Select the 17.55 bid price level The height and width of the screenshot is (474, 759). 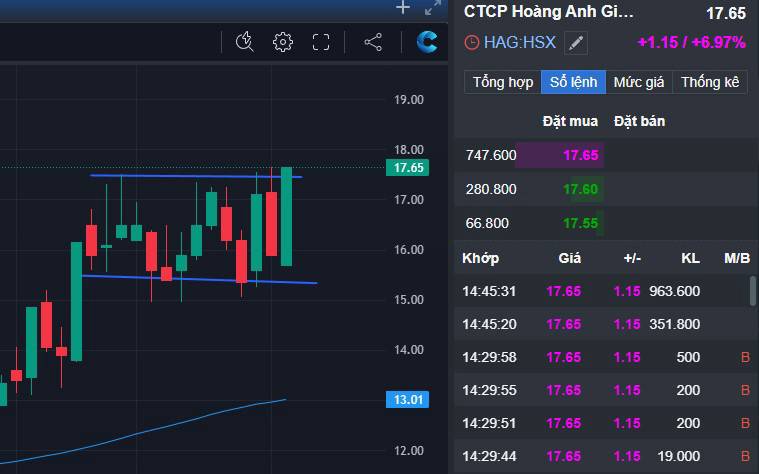(580, 223)
